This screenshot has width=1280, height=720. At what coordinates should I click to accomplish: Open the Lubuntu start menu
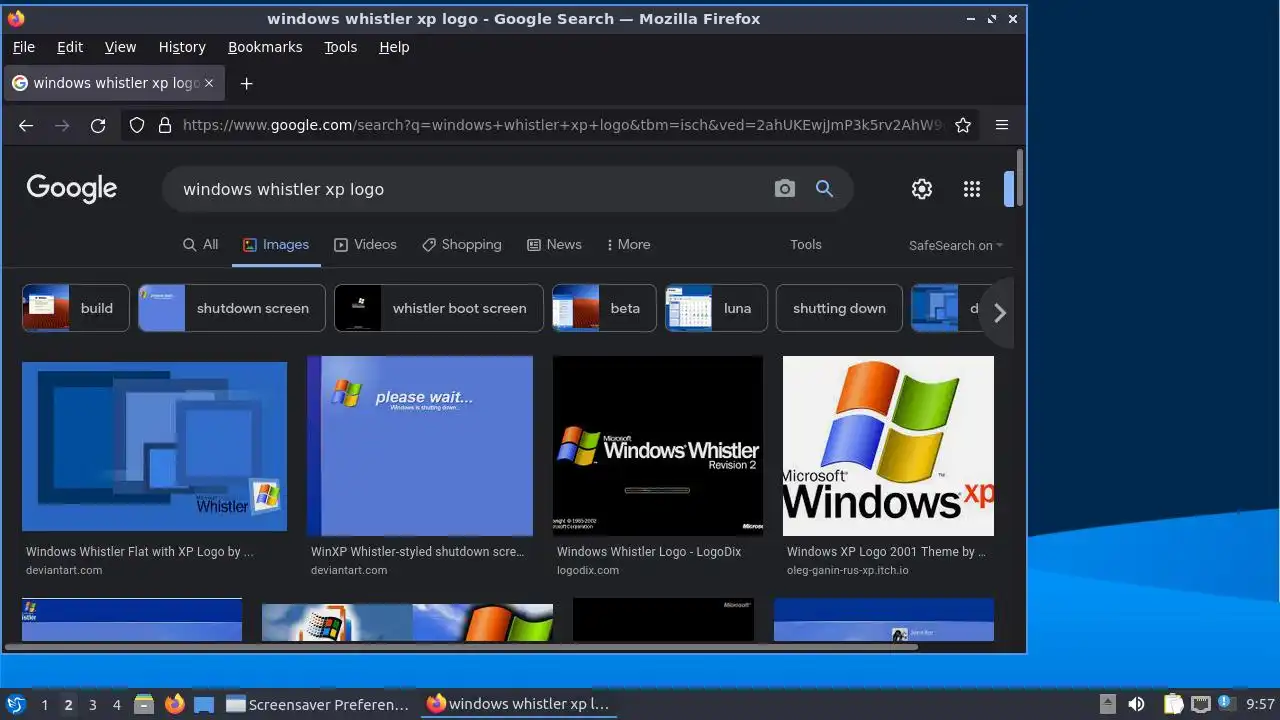point(16,704)
